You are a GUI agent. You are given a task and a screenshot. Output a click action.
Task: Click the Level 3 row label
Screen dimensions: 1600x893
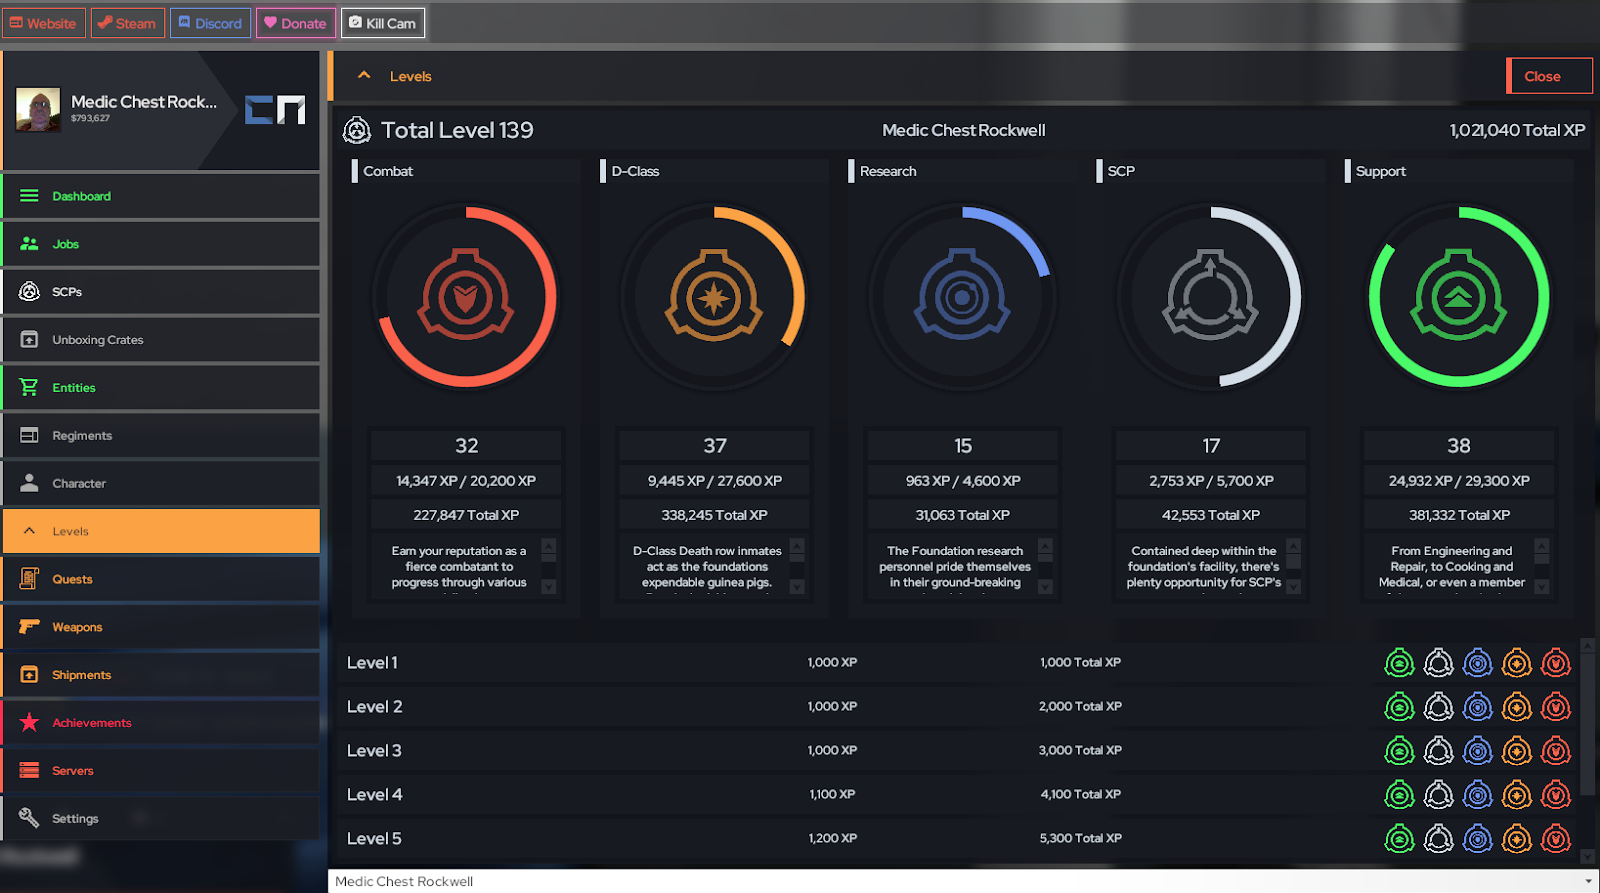374,751
